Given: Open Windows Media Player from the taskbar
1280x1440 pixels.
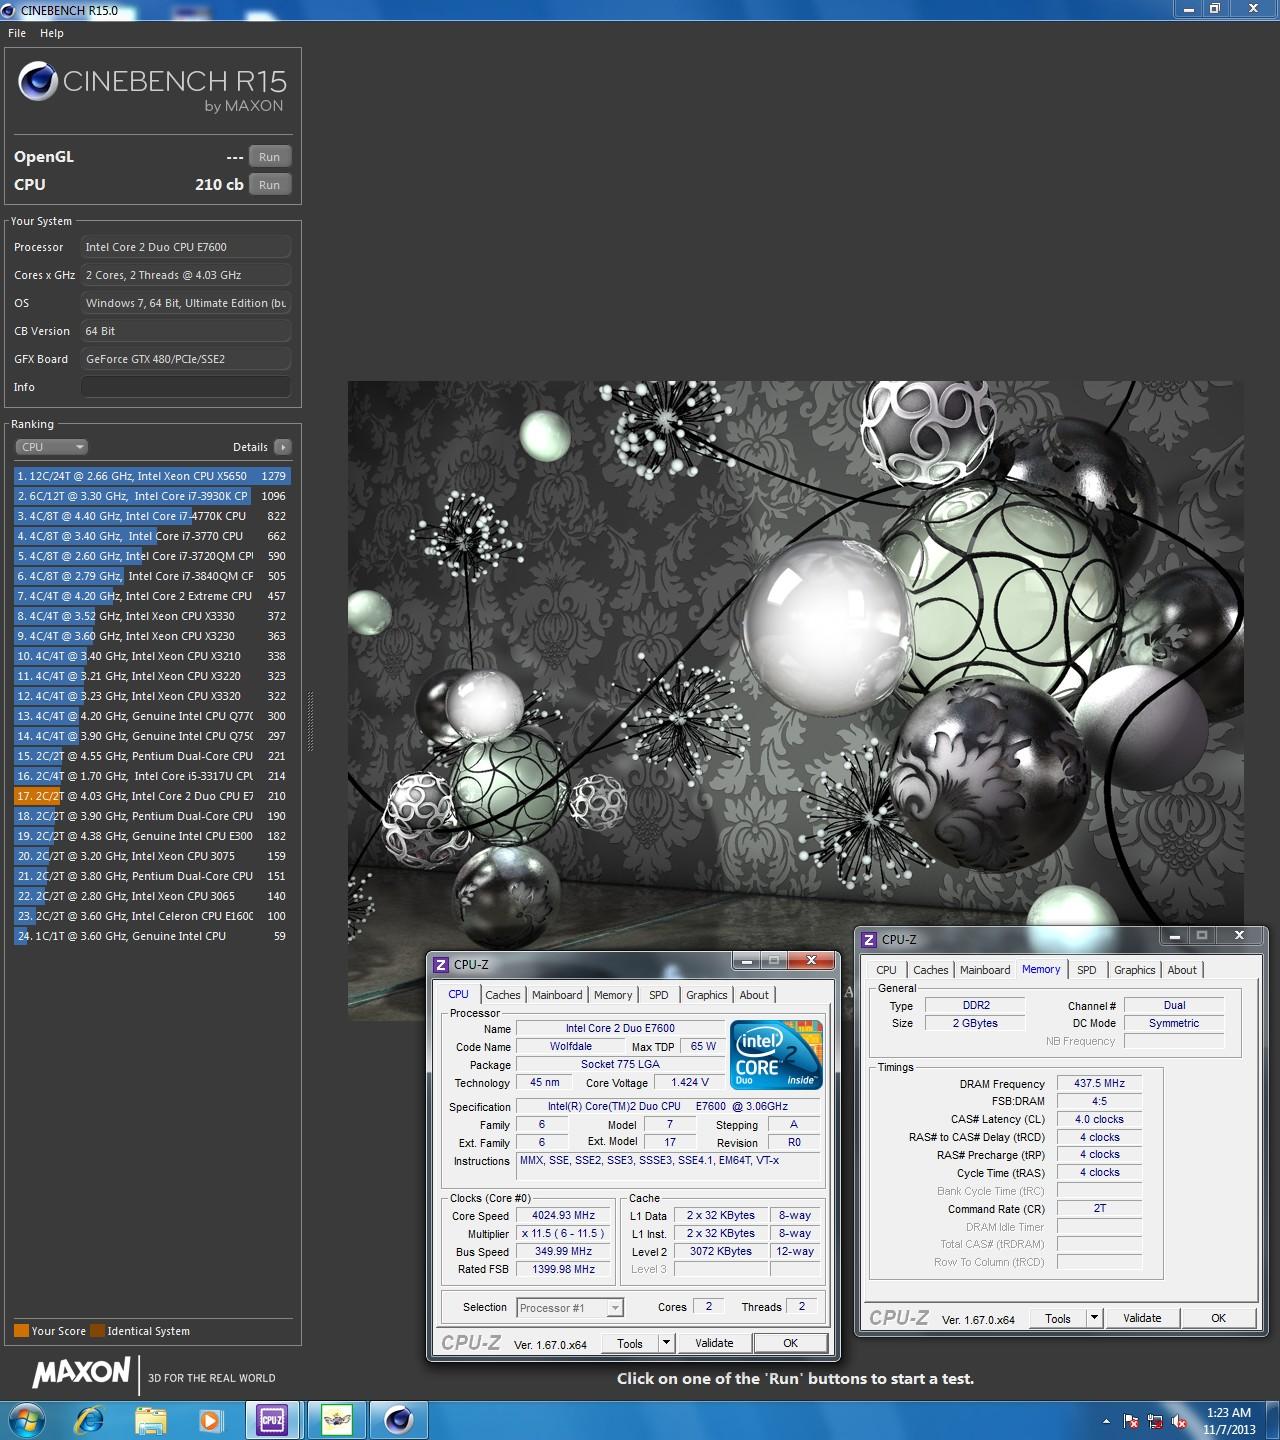Looking at the screenshot, I should click(x=210, y=1420).
